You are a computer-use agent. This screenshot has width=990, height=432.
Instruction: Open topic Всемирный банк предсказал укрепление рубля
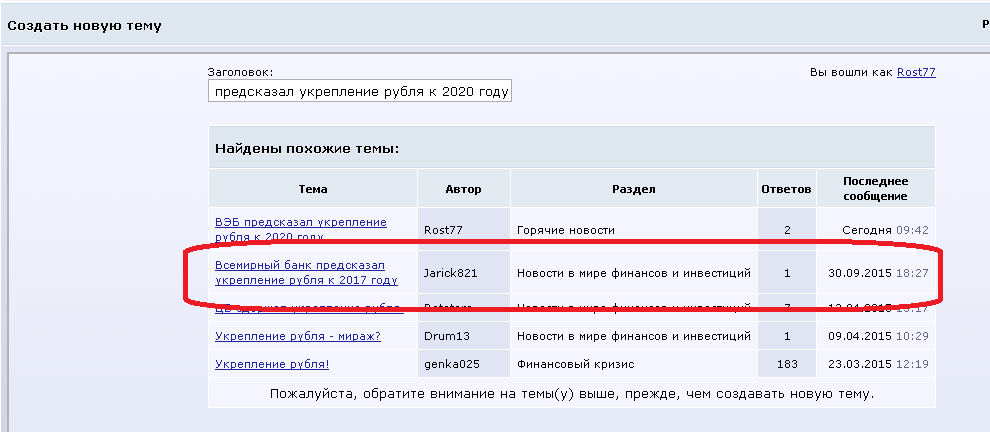point(299,266)
